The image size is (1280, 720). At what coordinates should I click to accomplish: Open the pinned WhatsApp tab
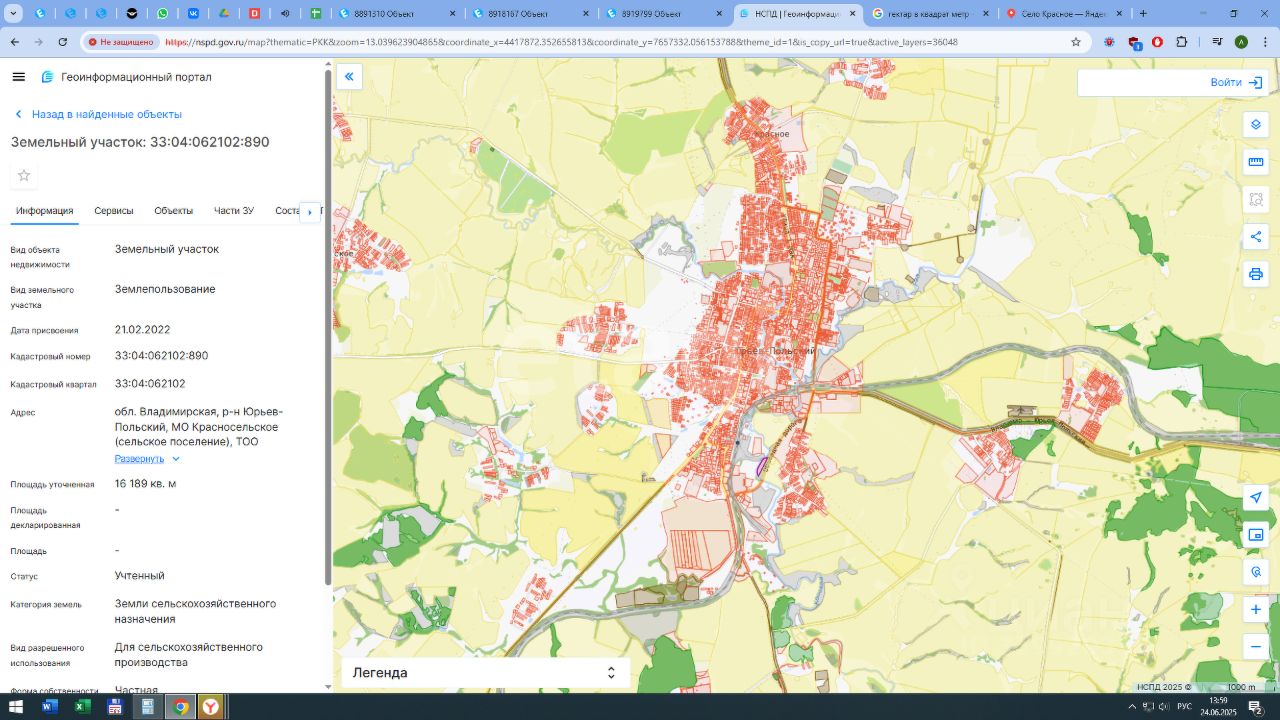click(163, 14)
